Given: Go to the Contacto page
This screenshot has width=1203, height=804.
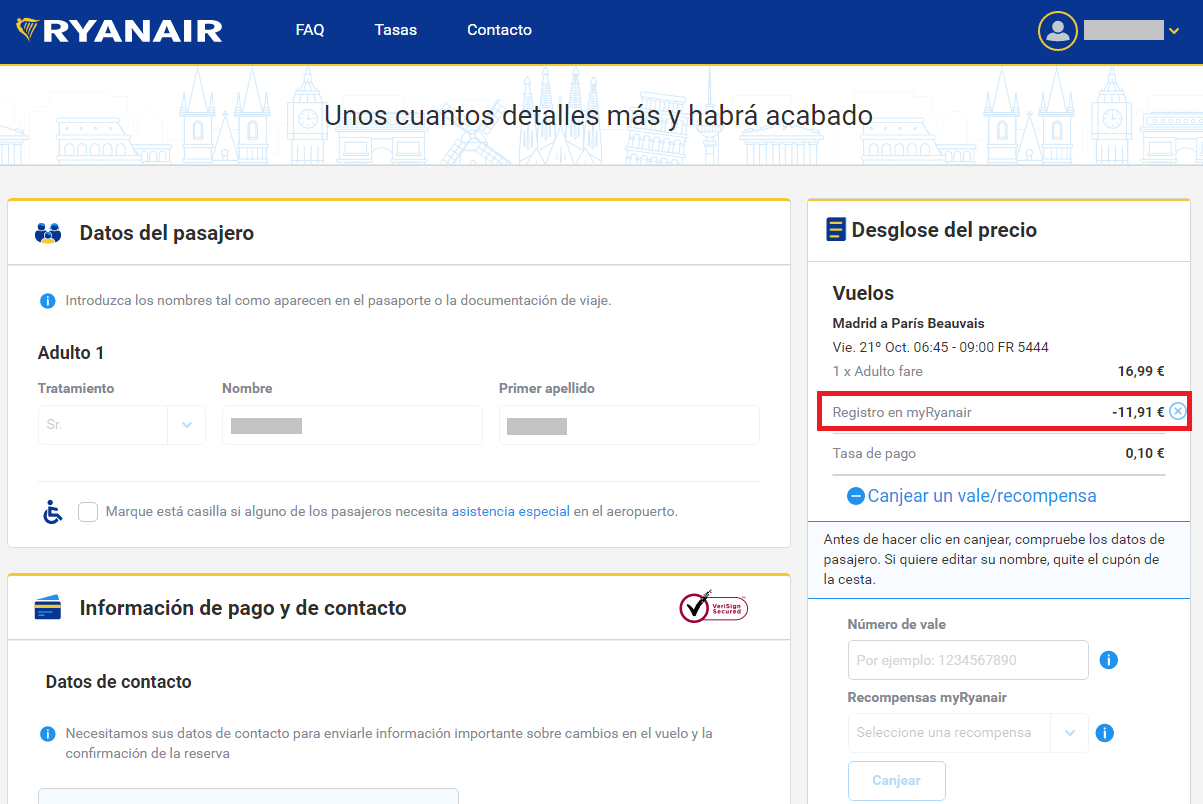Looking at the screenshot, I should pos(499,30).
